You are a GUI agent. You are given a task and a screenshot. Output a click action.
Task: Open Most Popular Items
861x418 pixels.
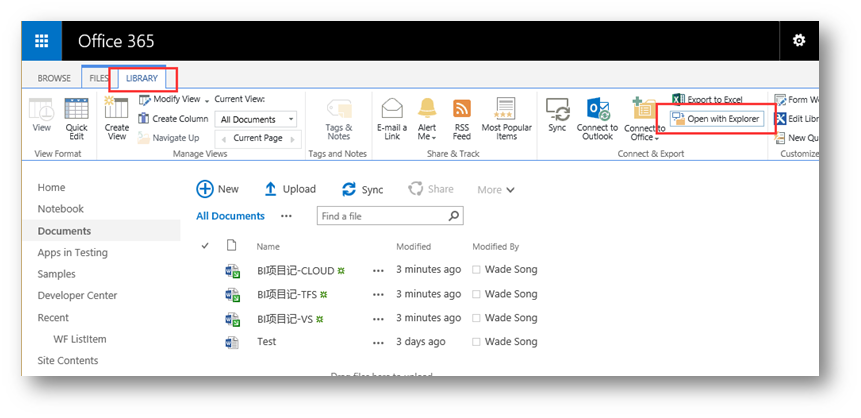click(506, 119)
